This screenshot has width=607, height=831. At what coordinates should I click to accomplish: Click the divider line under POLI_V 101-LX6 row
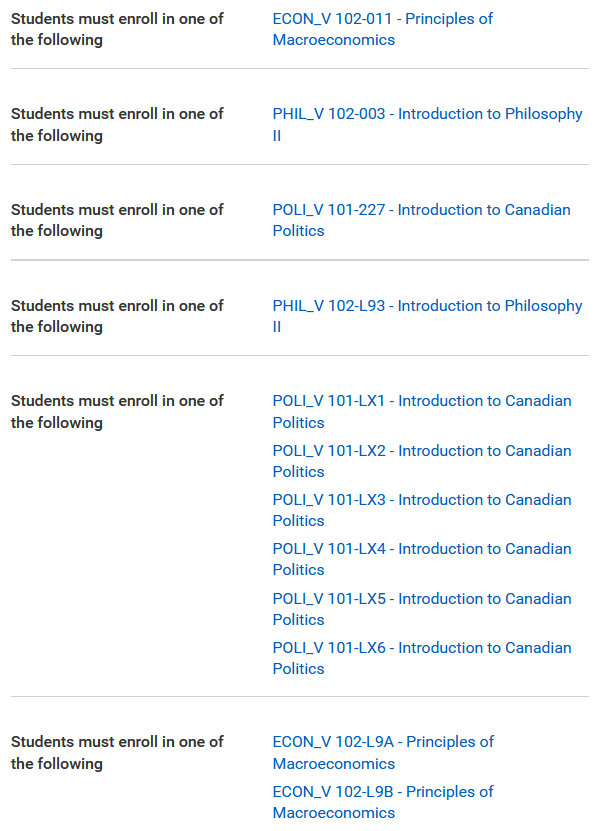[300, 696]
